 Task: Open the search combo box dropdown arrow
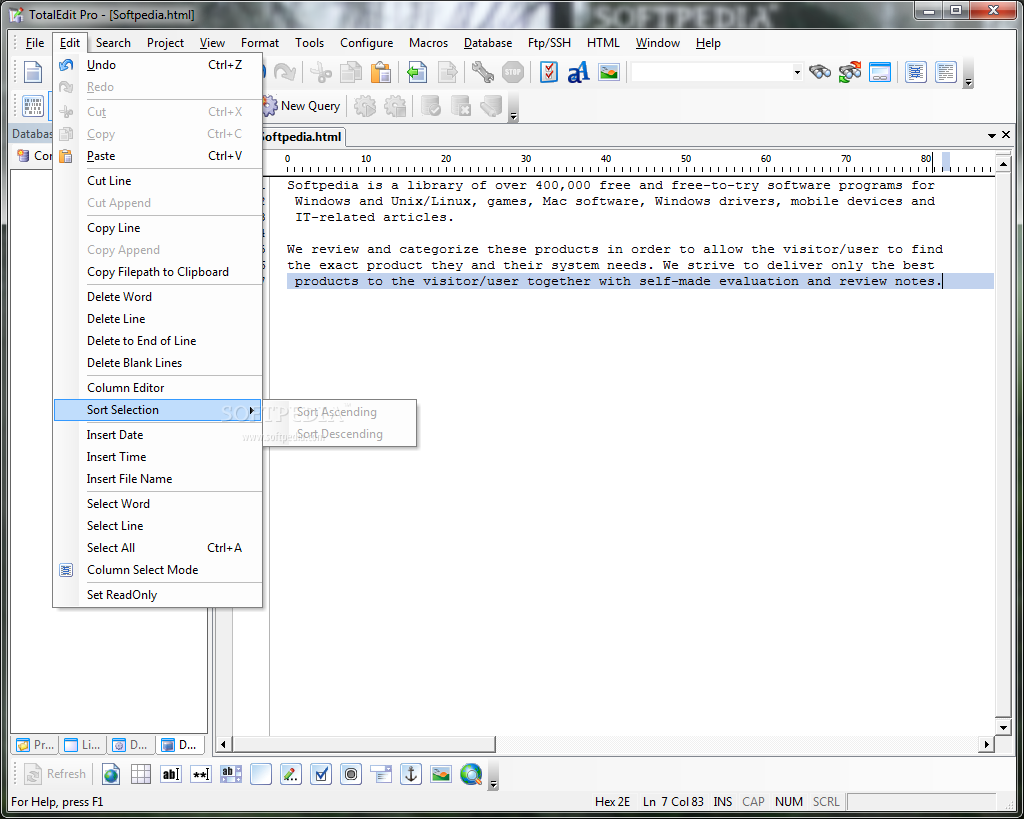[797, 72]
